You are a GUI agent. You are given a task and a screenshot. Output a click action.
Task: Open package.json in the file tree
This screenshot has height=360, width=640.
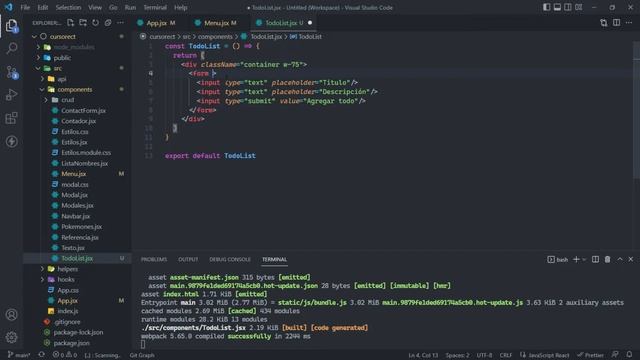71,343
